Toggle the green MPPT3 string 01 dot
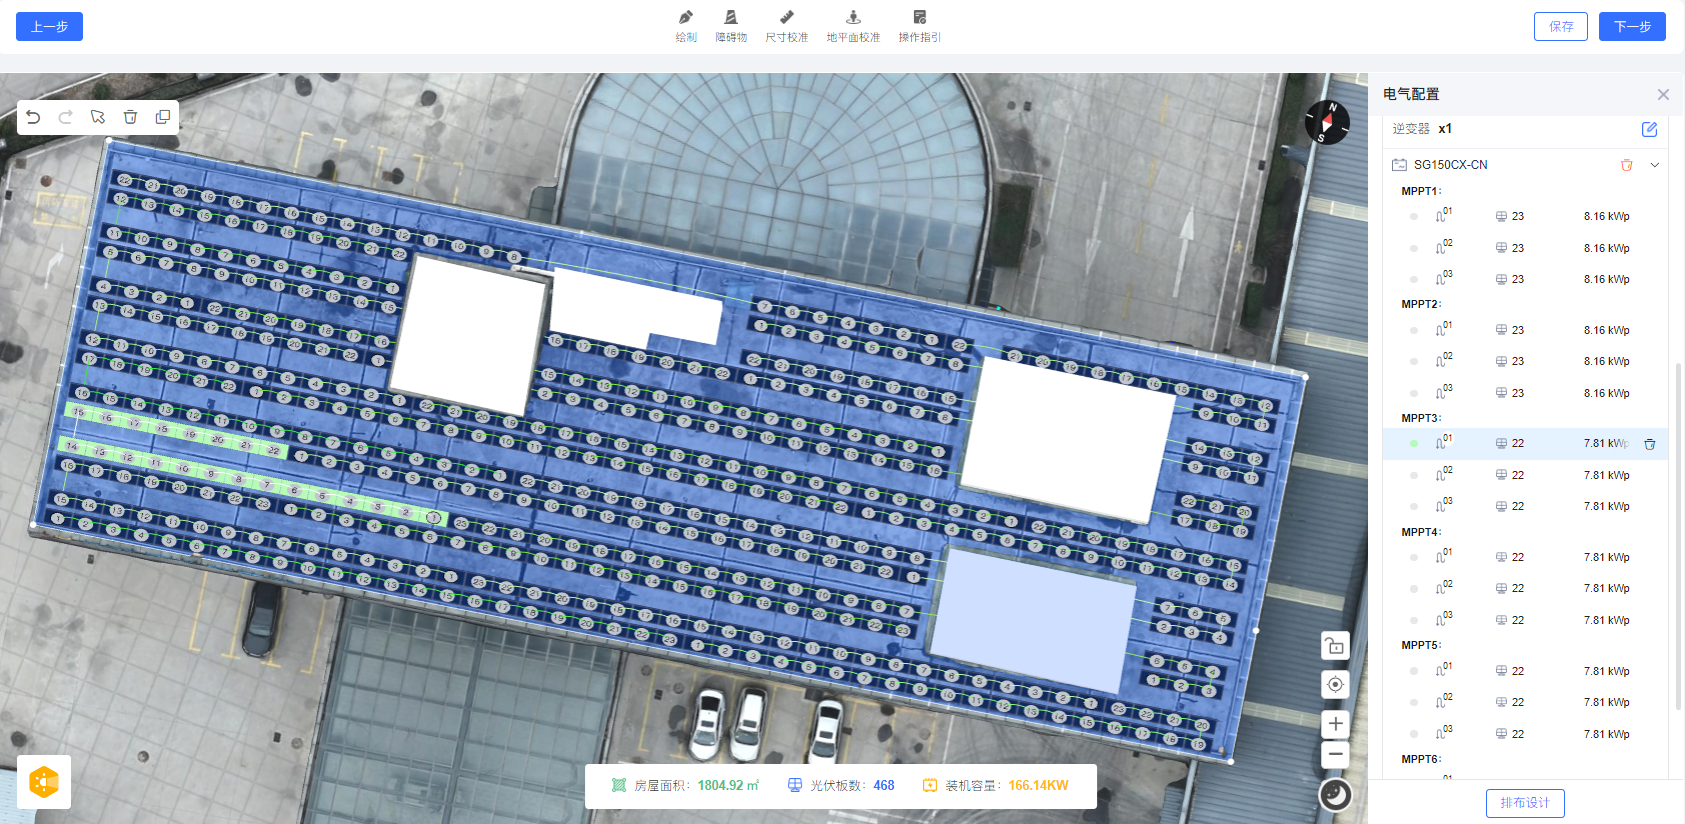 click(1413, 443)
